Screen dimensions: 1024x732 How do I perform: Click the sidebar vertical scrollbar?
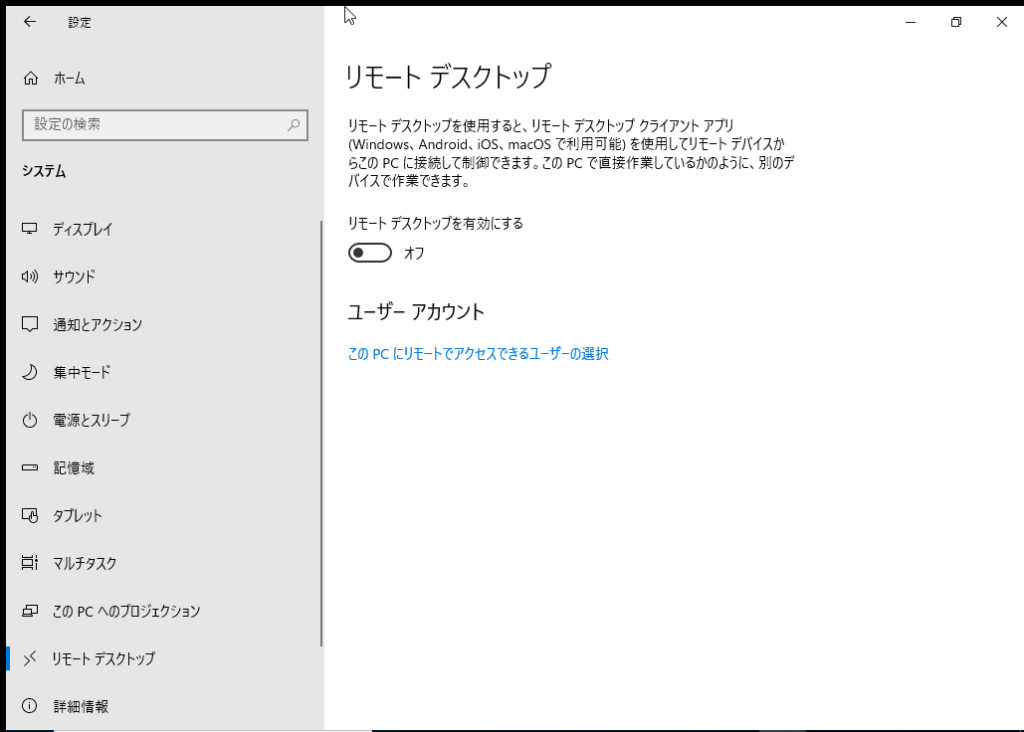coord(321,430)
